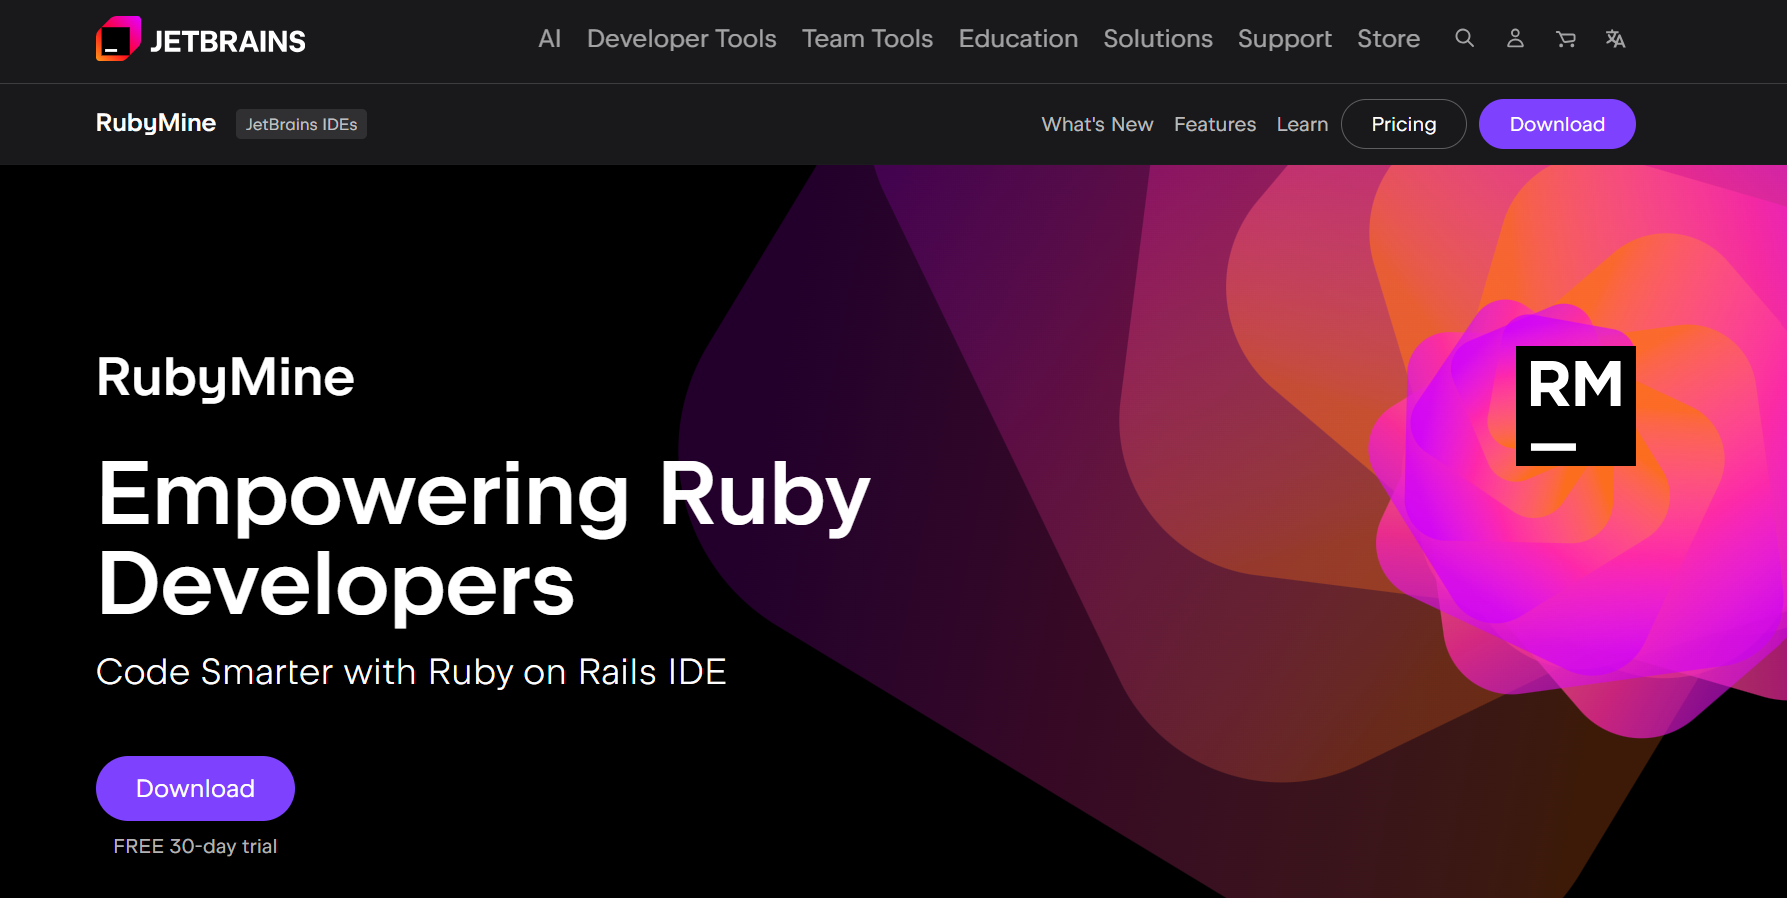This screenshot has width=1787, height=898.
Task: Click the JetBrains IDEs tag
Action: pyautogui.click(x=301, y=124)
